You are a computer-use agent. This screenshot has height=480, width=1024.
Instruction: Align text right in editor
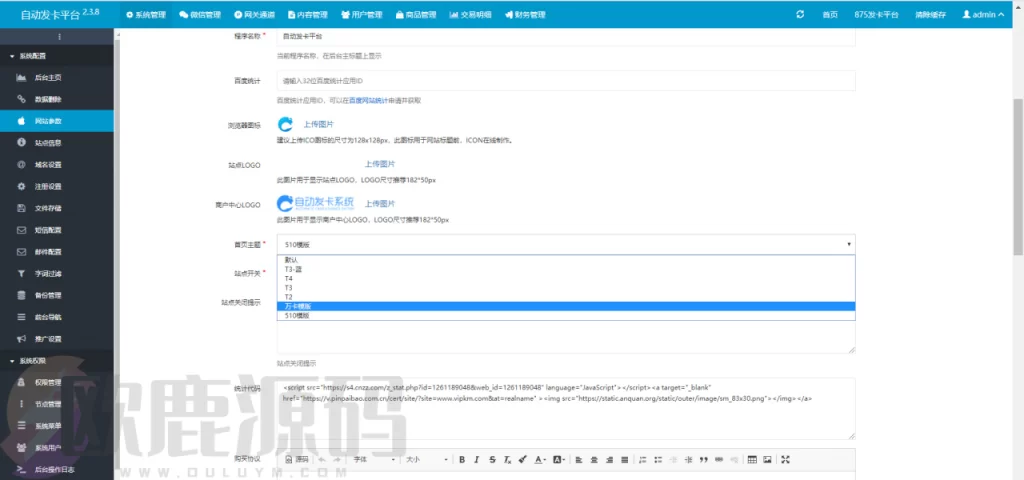coord(609,460)
